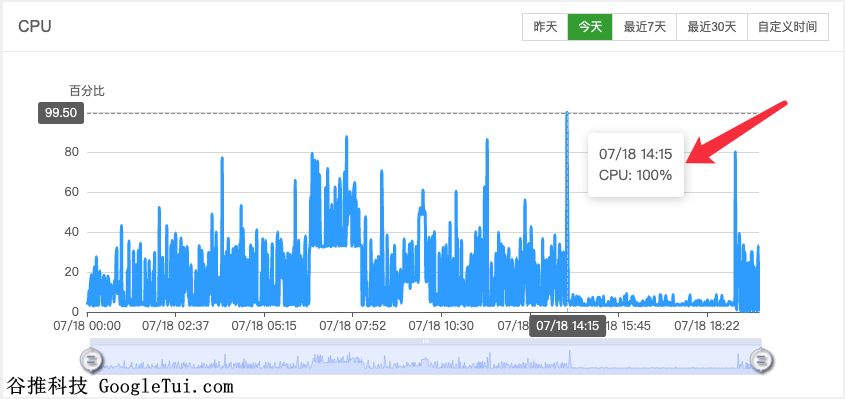Click the right zoom slider handle

tap(761, 359)
